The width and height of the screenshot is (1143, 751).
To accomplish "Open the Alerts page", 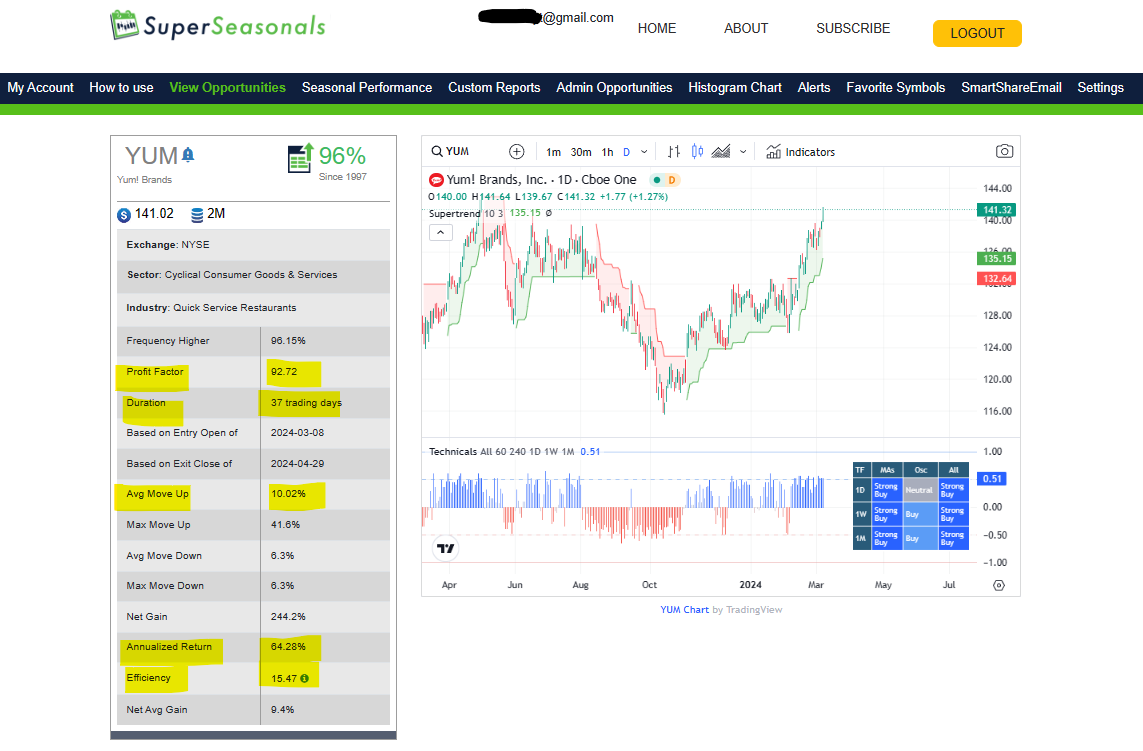I will [814, 87].
